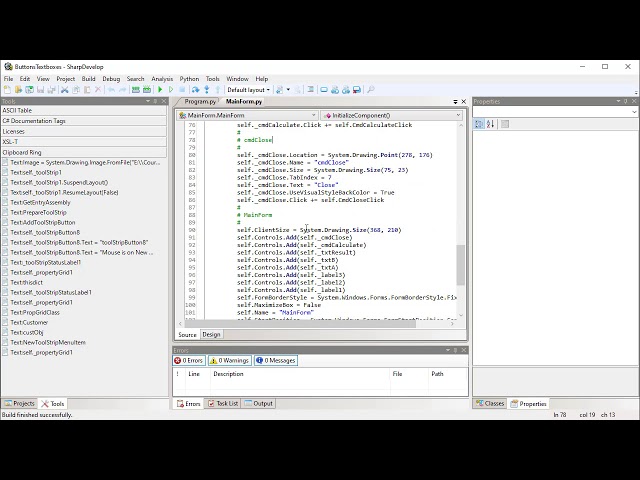Select the Text:PrepareToolStrip clipboard item

[x=38, y=213]
